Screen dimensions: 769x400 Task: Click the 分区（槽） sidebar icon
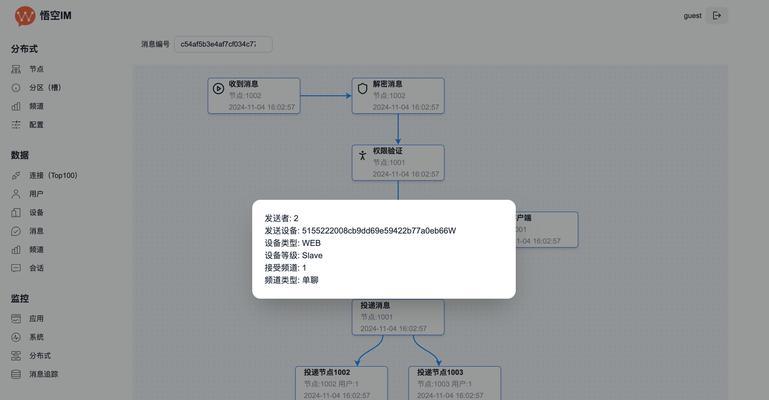[16, 88]
